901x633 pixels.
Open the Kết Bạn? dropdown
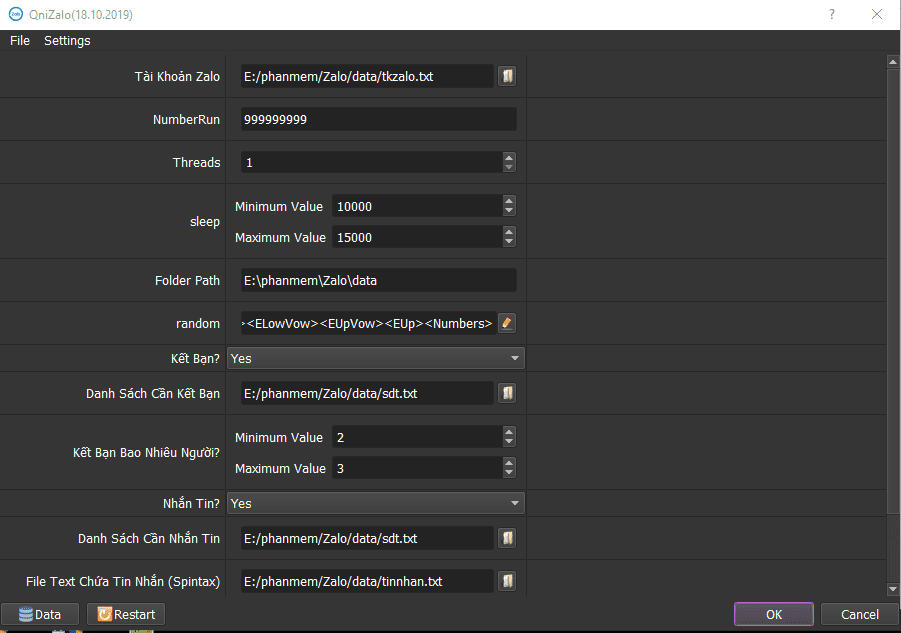[376, 358]
